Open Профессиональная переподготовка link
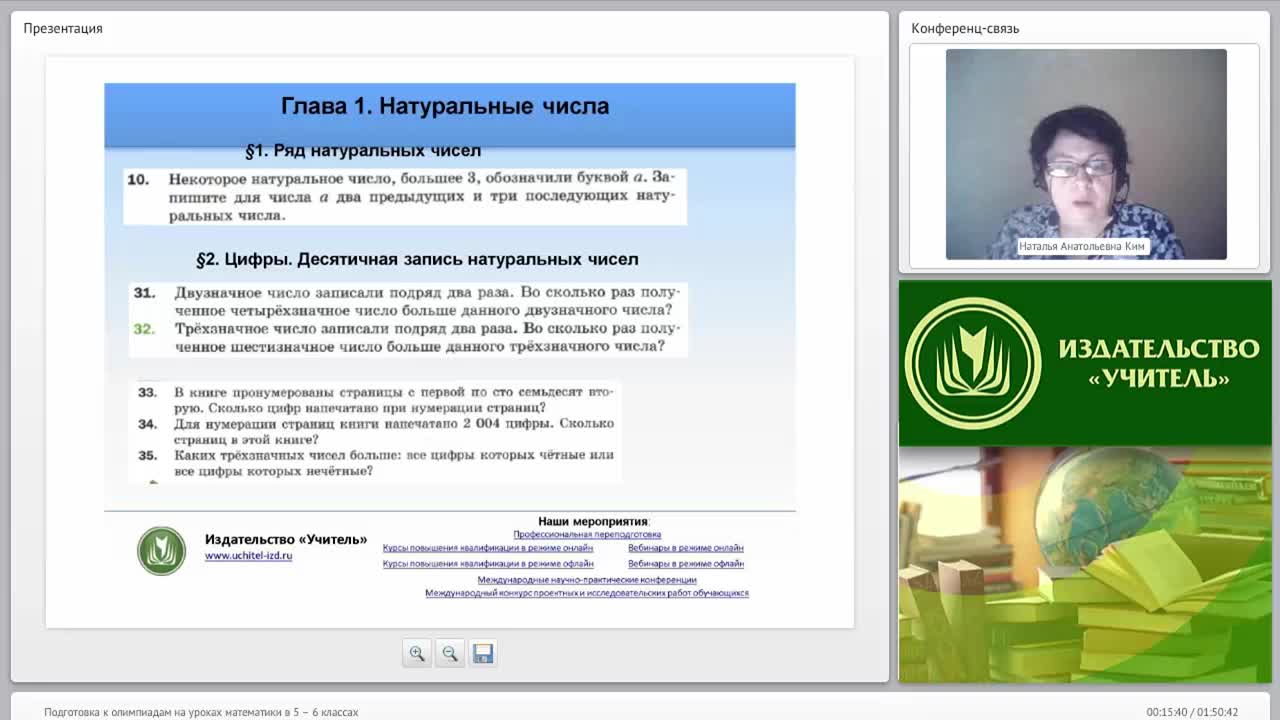Screen dimensions: 1280x720 pyautogui.click(x=587, y=535)
